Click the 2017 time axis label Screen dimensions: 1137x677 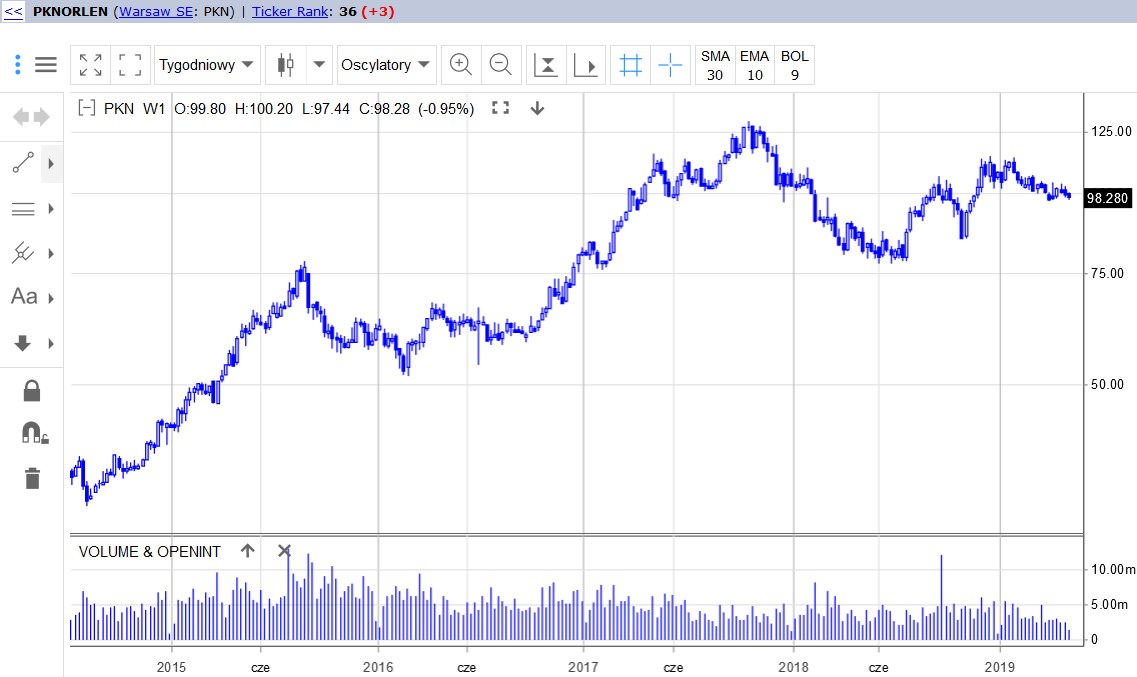click(583, 667)
